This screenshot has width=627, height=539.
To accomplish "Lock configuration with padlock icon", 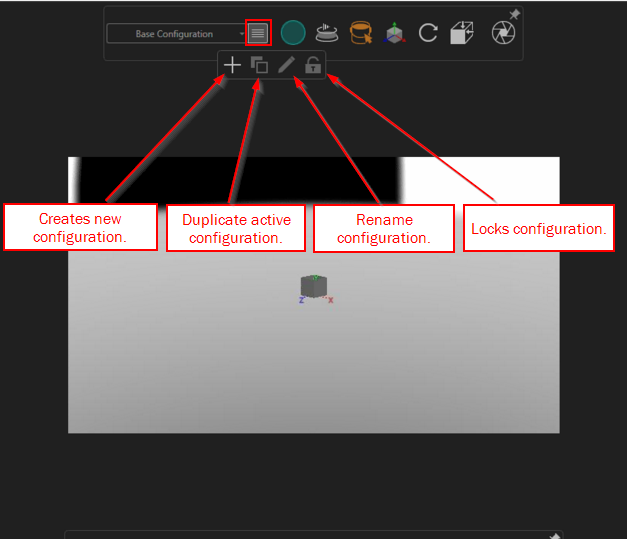I will coord(313,65).
